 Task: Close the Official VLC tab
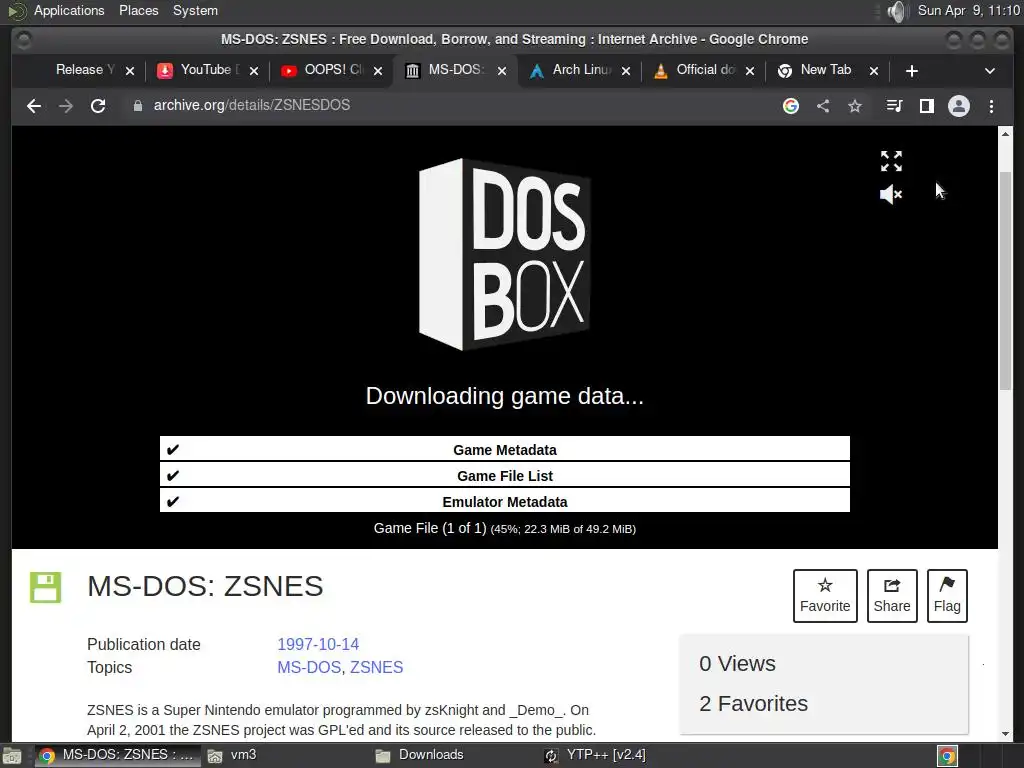coord(750,71)
